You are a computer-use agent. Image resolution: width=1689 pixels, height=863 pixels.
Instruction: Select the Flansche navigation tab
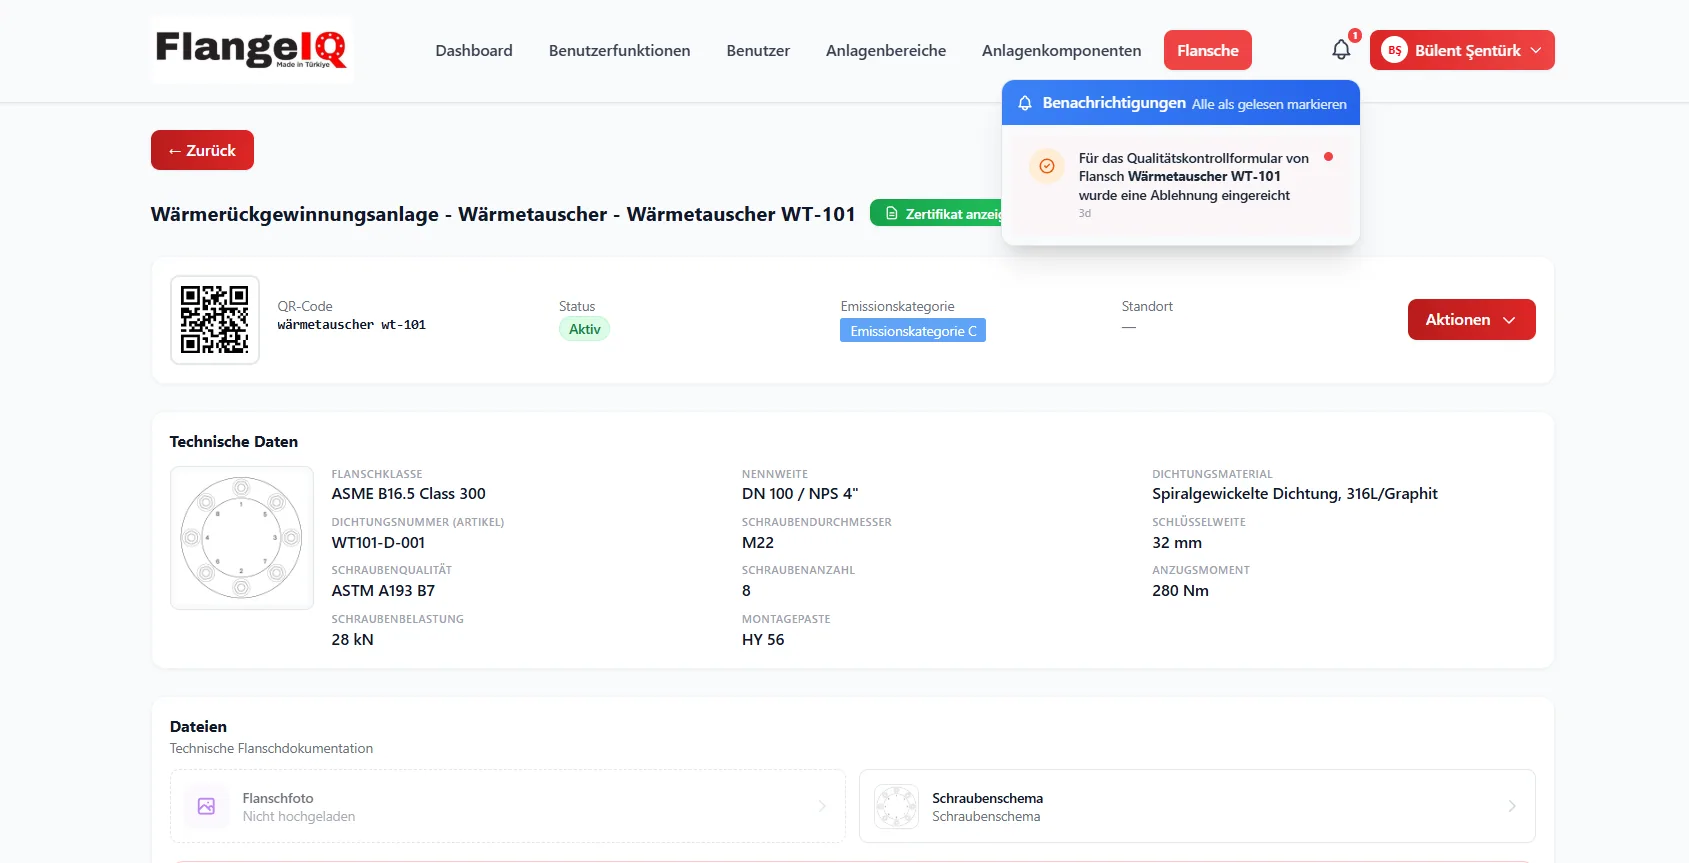[x=1208, y=50]
